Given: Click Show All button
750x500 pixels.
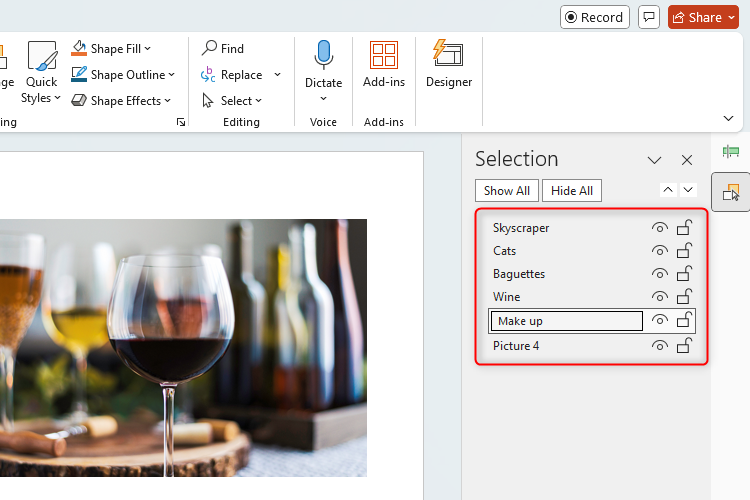Looking at the screenshot, I should point(507,190).
